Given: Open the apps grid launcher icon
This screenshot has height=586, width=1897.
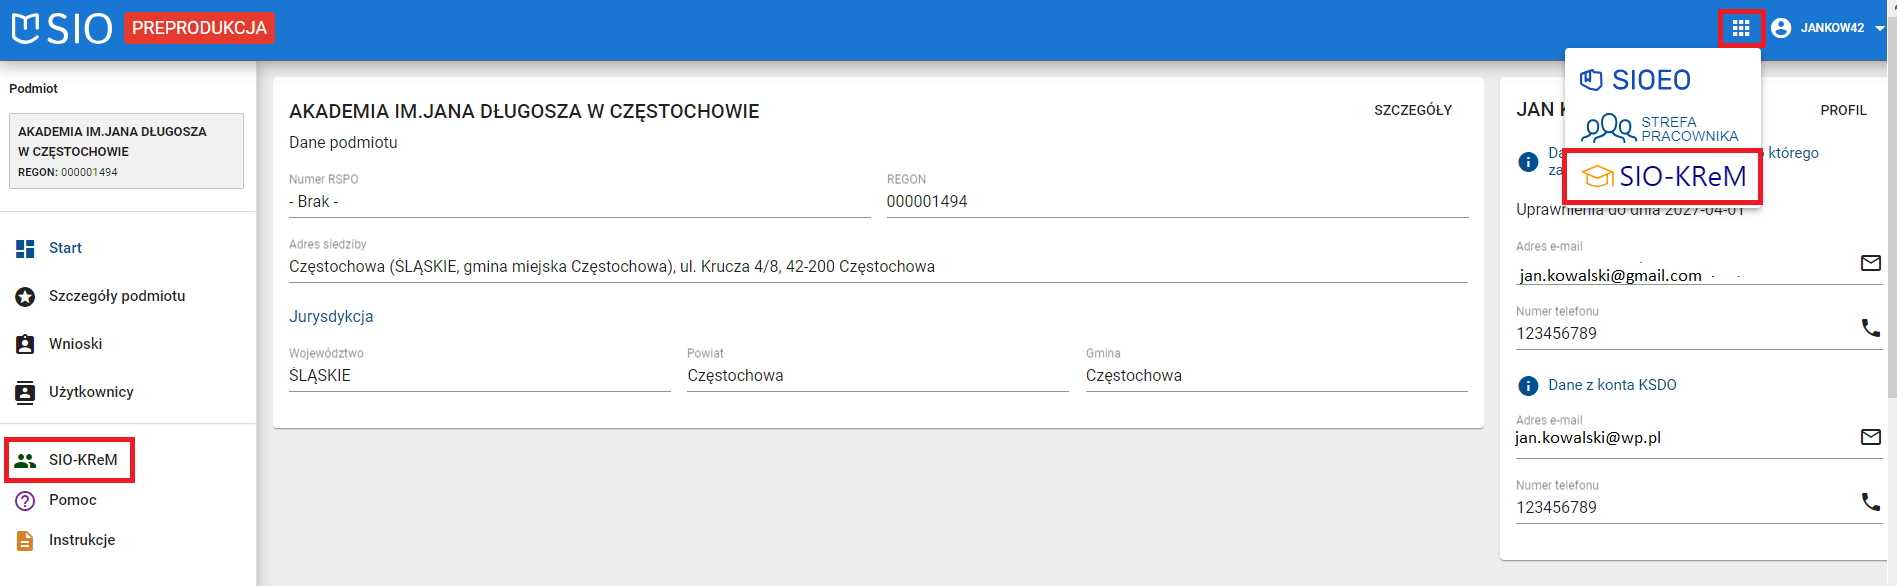Looking at the screenshot, I should click(1740, 28).
